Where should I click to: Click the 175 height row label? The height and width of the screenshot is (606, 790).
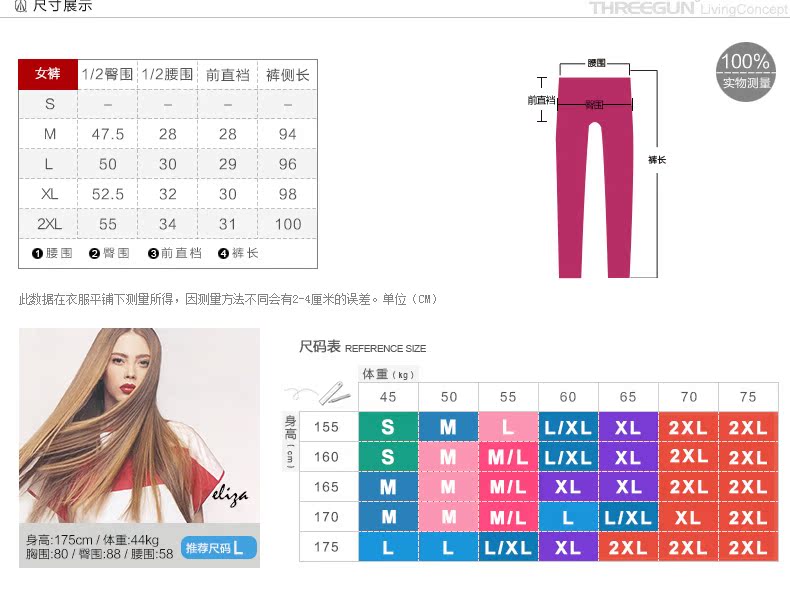[x=326, y=547]
